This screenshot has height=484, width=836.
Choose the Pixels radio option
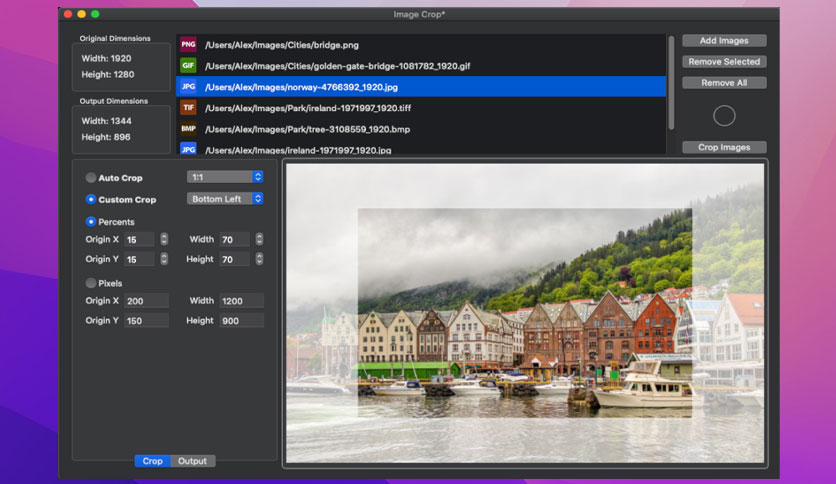tap(91, 283)
